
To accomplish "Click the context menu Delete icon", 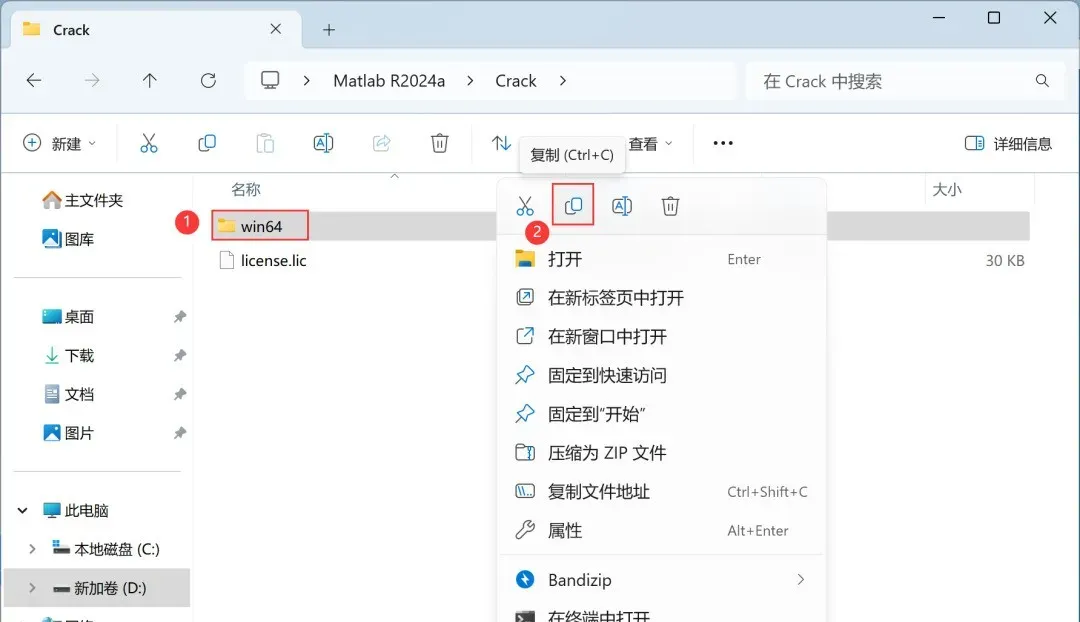I will tap(670, 206).
